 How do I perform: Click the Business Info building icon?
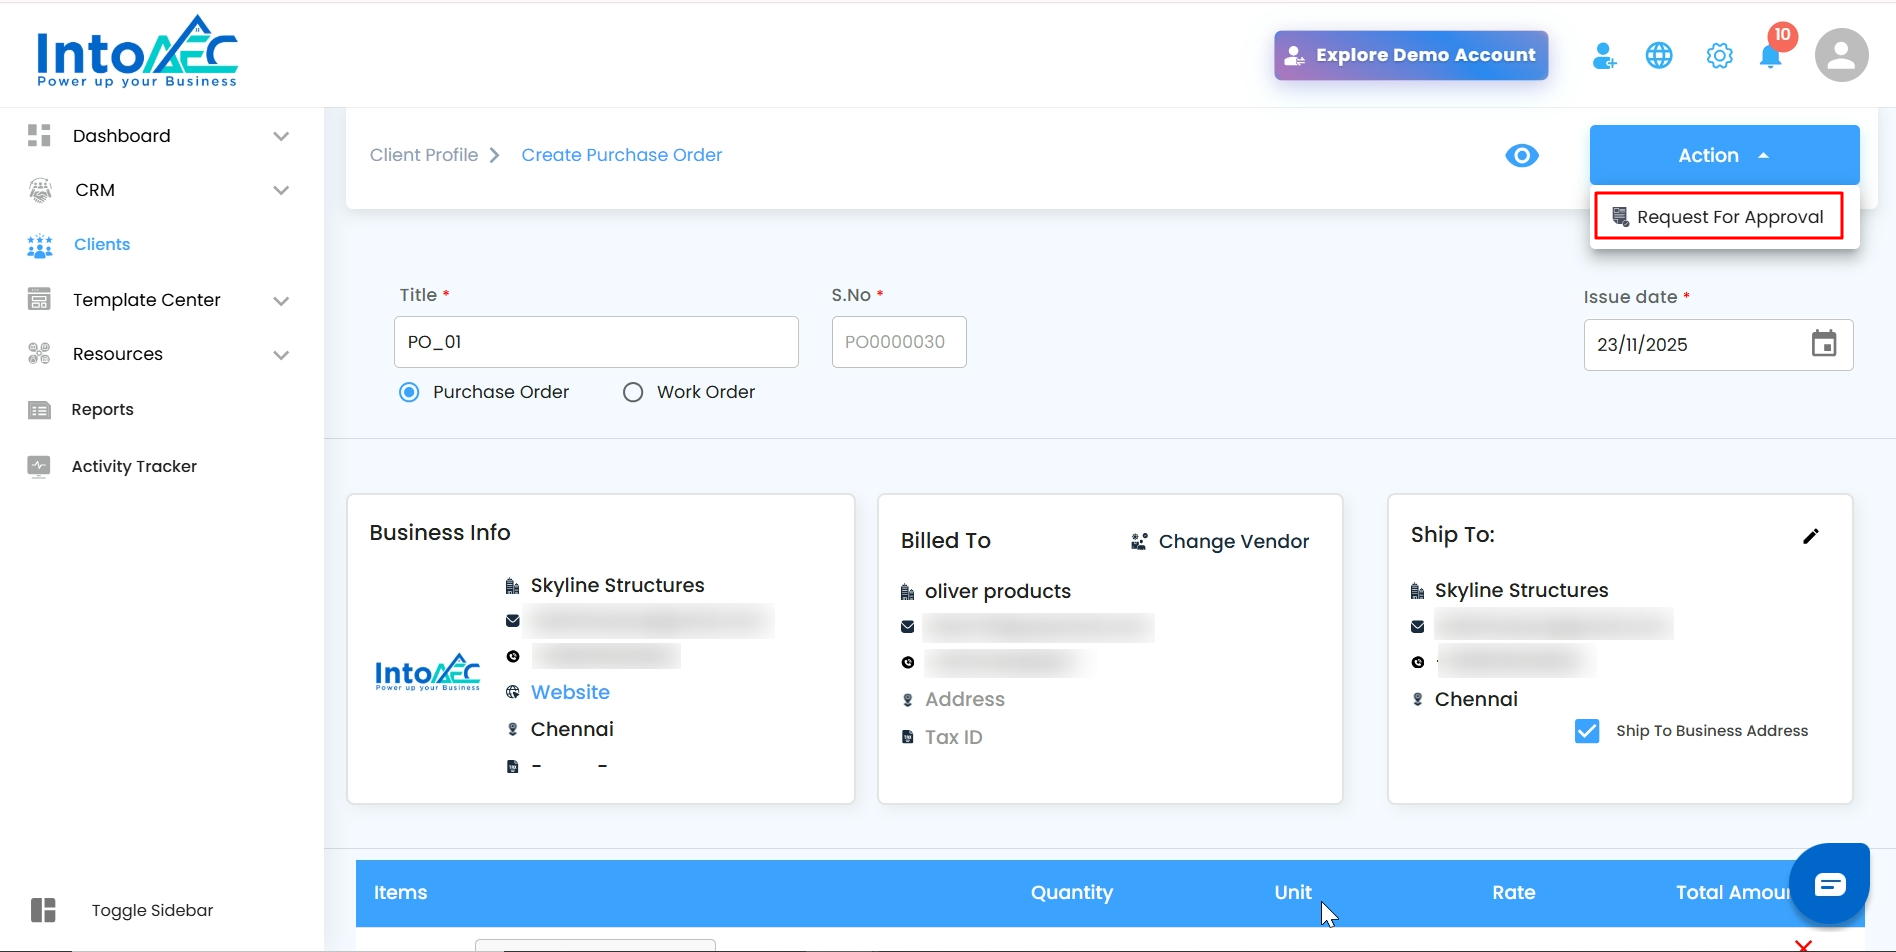coord(513,586)
